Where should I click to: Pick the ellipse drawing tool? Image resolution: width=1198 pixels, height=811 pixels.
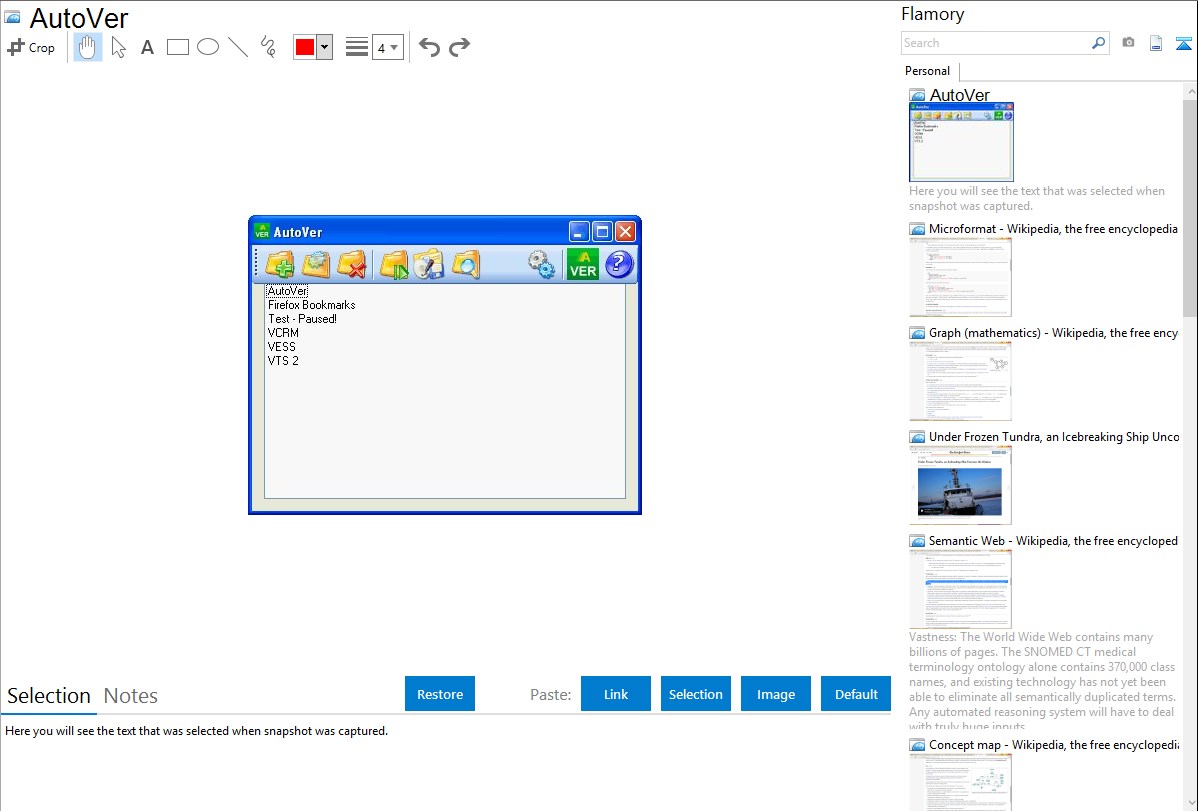(208, 47)
